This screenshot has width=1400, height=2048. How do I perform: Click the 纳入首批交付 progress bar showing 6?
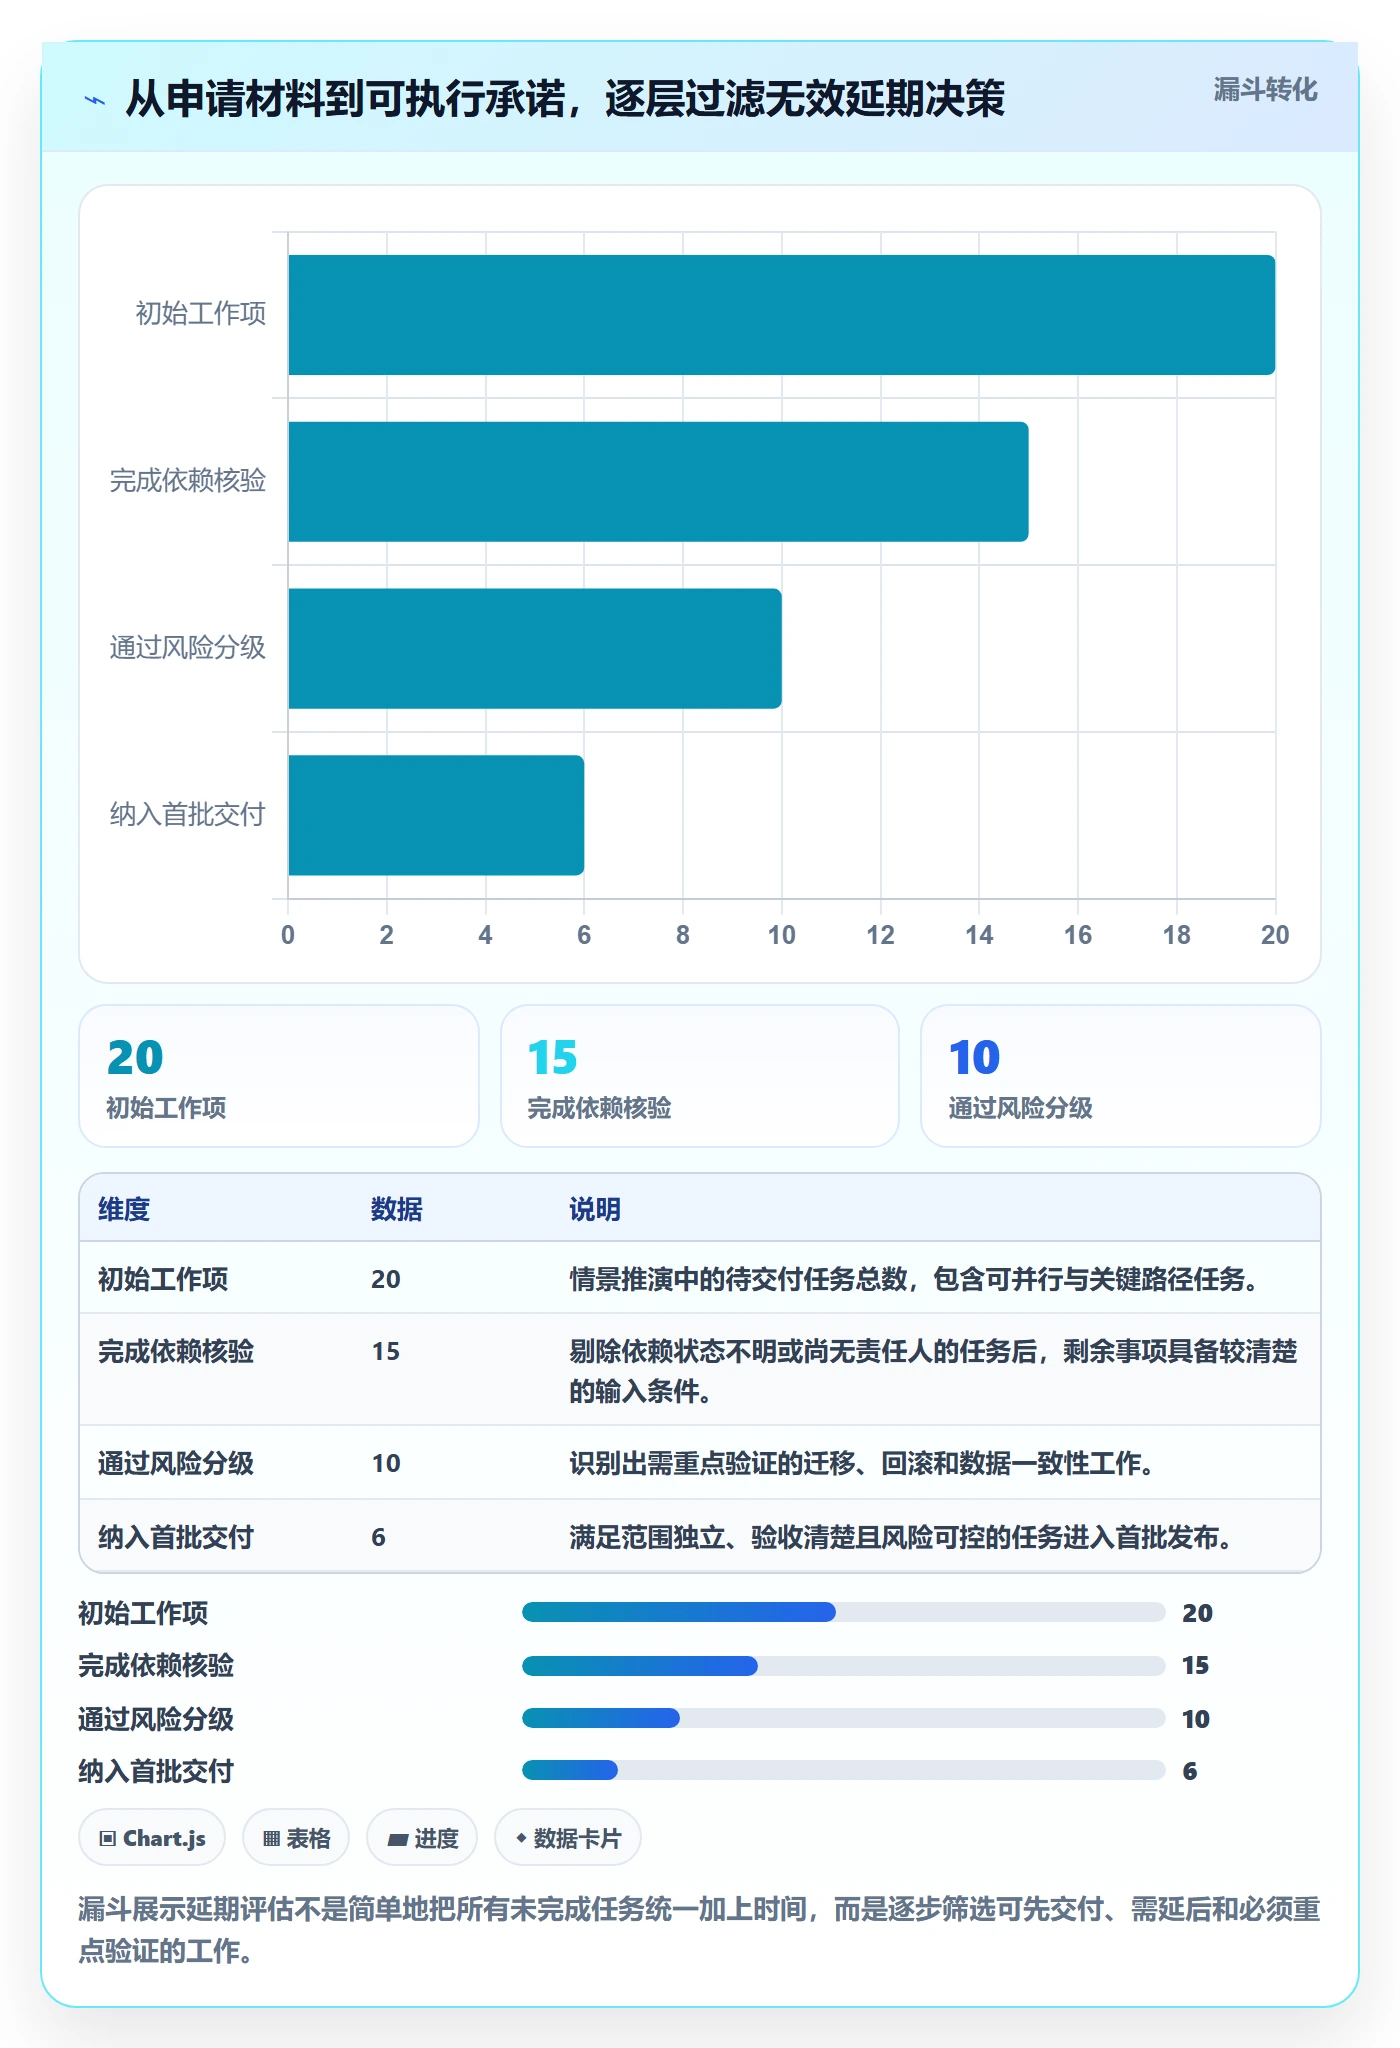pyautogui.click(x=844, y=1770)
